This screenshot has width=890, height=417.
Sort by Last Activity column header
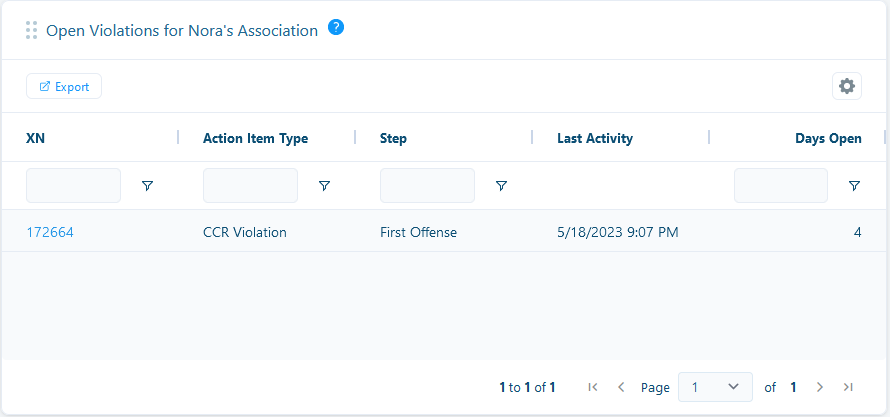[595, 138]
